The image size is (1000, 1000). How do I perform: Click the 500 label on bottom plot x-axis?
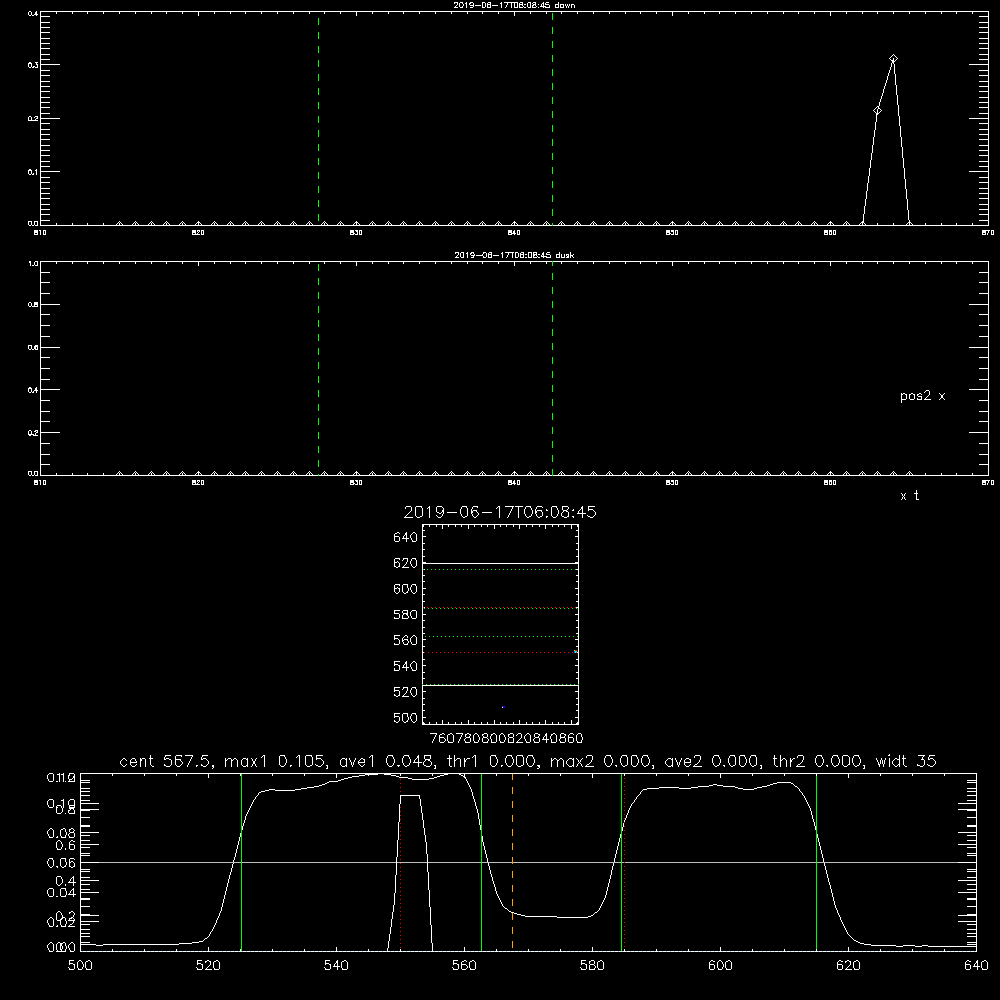[x=80, y=966]
